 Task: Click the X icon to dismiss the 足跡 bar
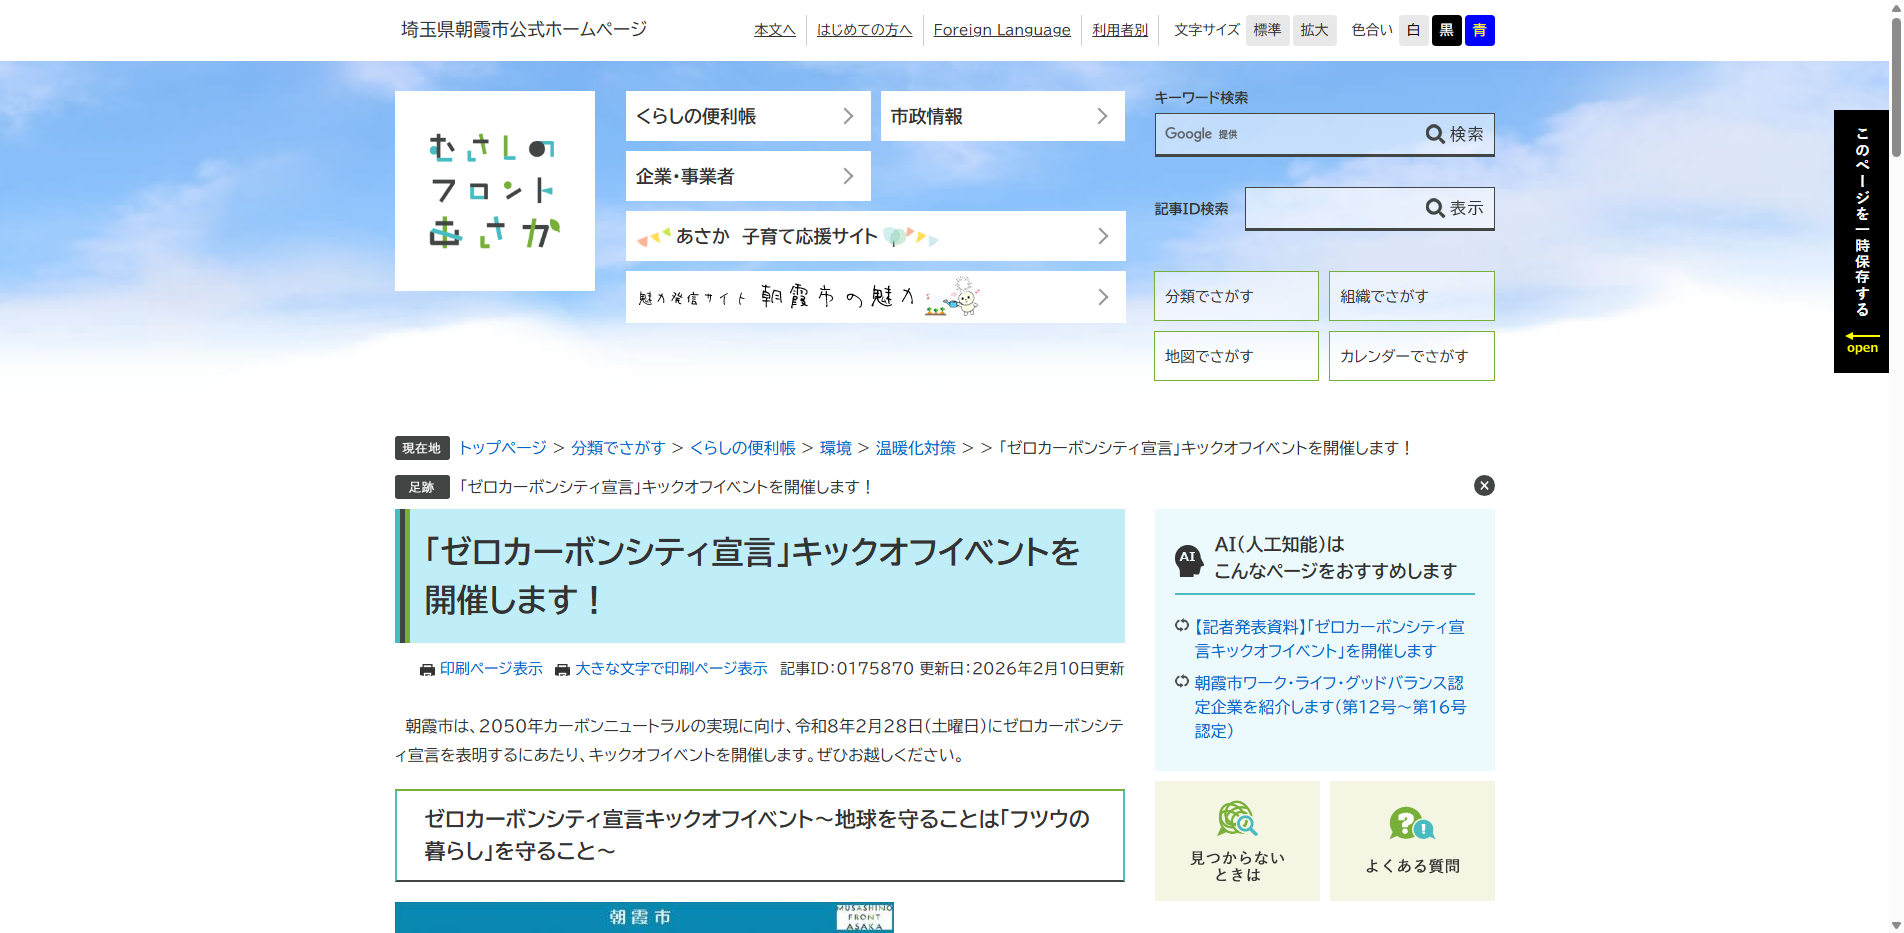[x=1483, y=486]
